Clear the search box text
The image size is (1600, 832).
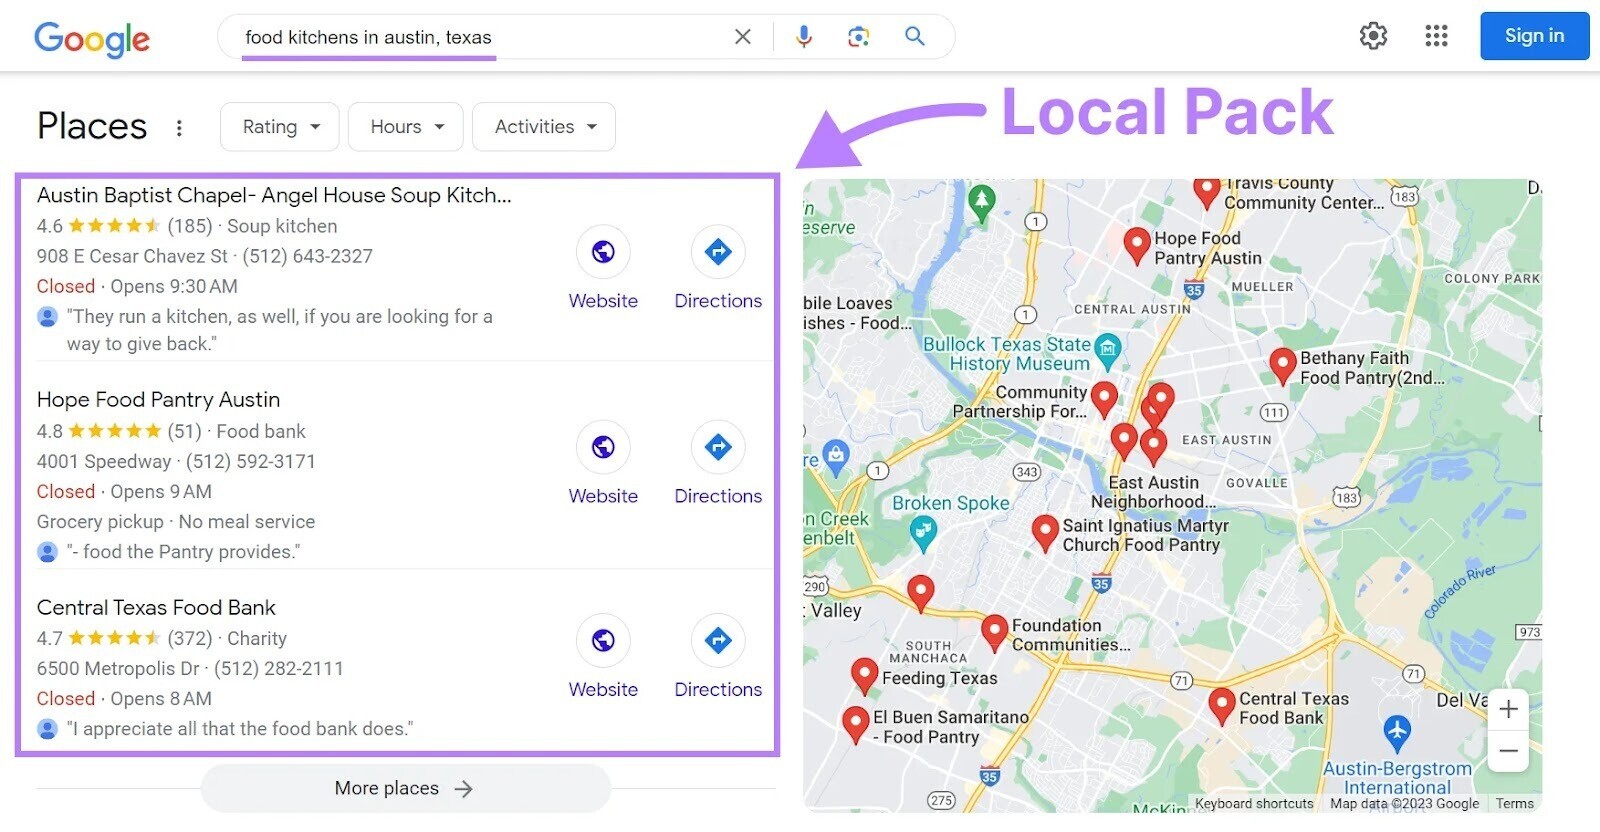point(742,37)
